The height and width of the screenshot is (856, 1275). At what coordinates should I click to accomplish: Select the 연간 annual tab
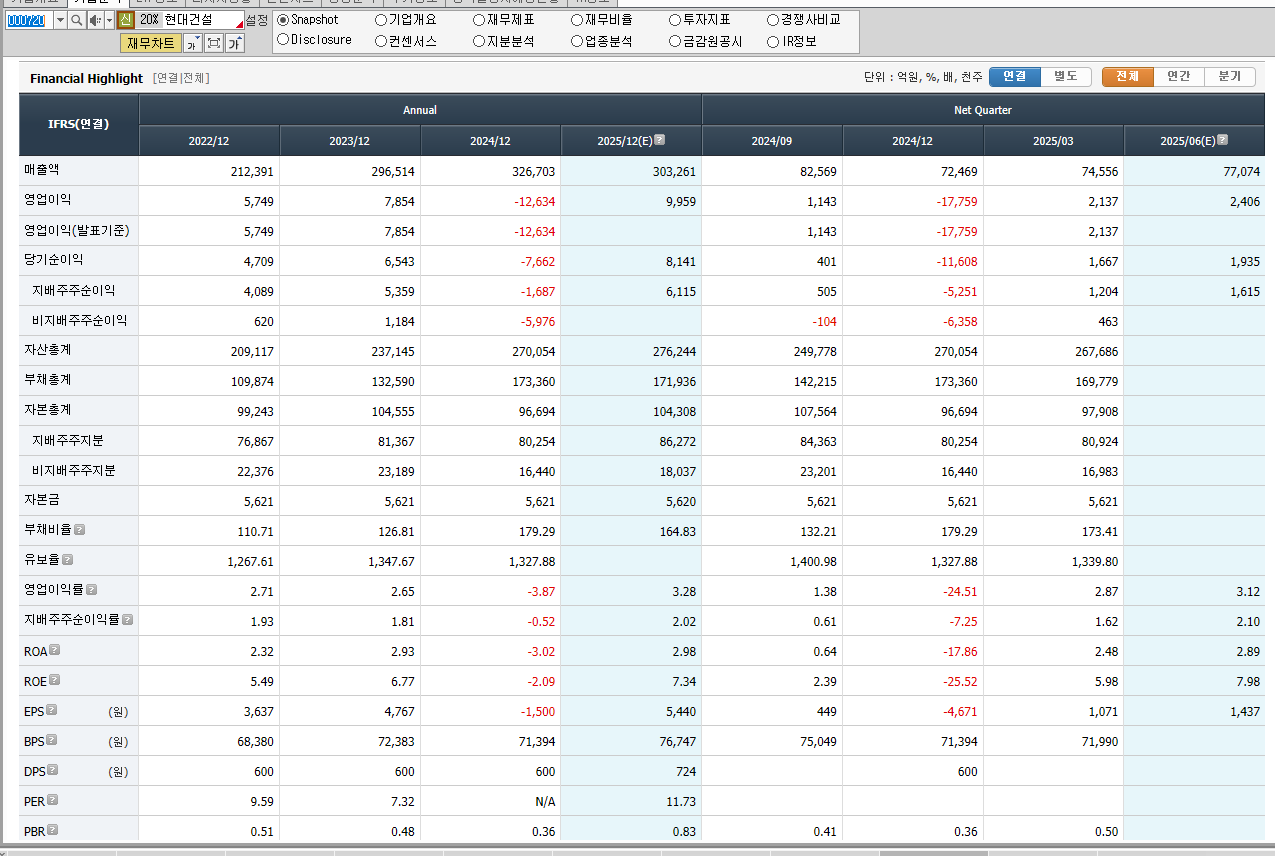[x=1179, y=77]
